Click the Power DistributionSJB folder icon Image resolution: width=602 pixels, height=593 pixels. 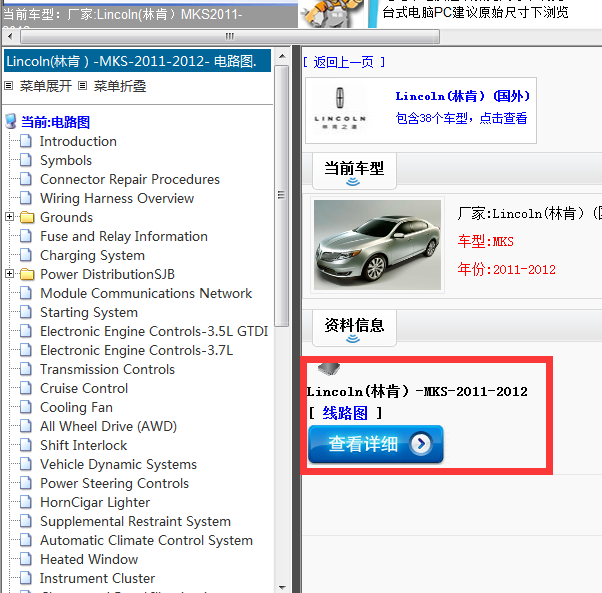coord(26,274)
